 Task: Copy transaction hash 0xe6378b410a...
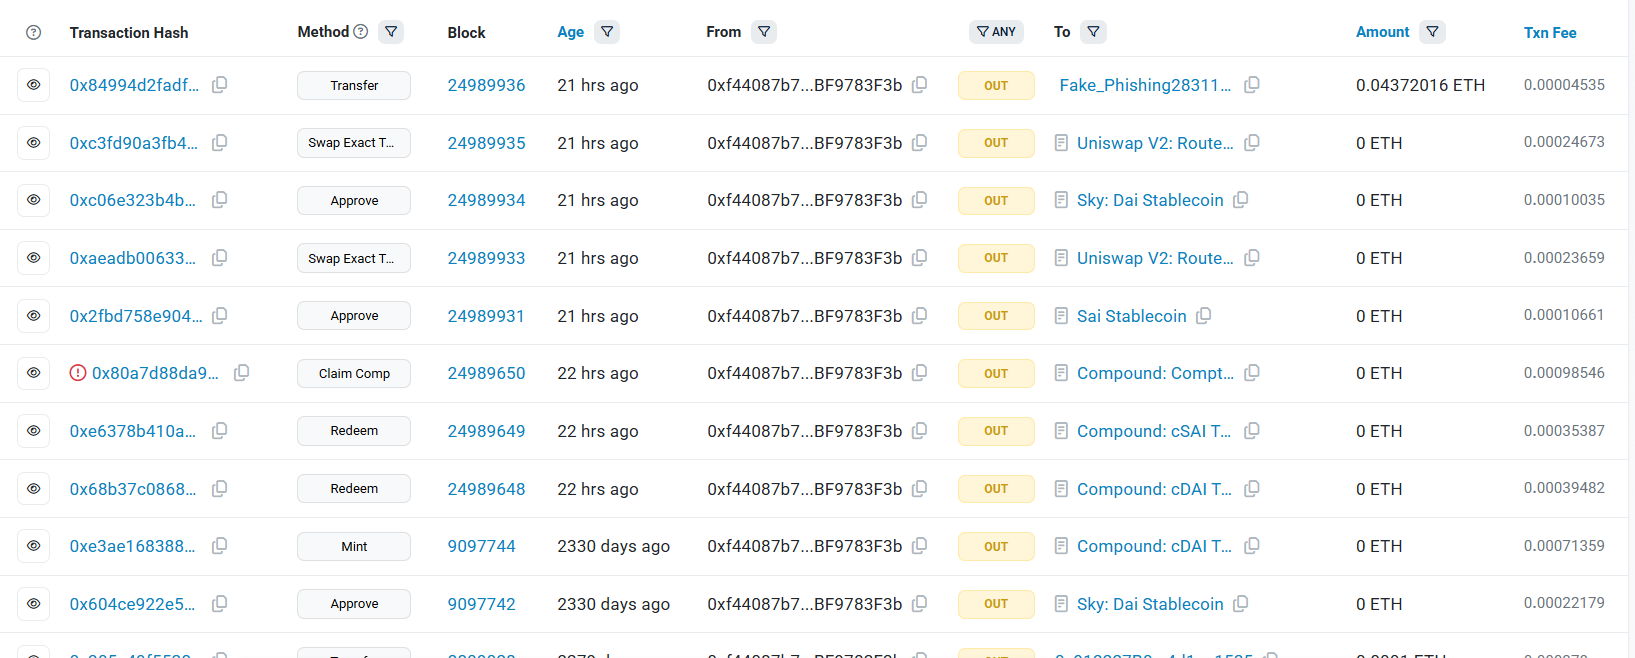220,431
